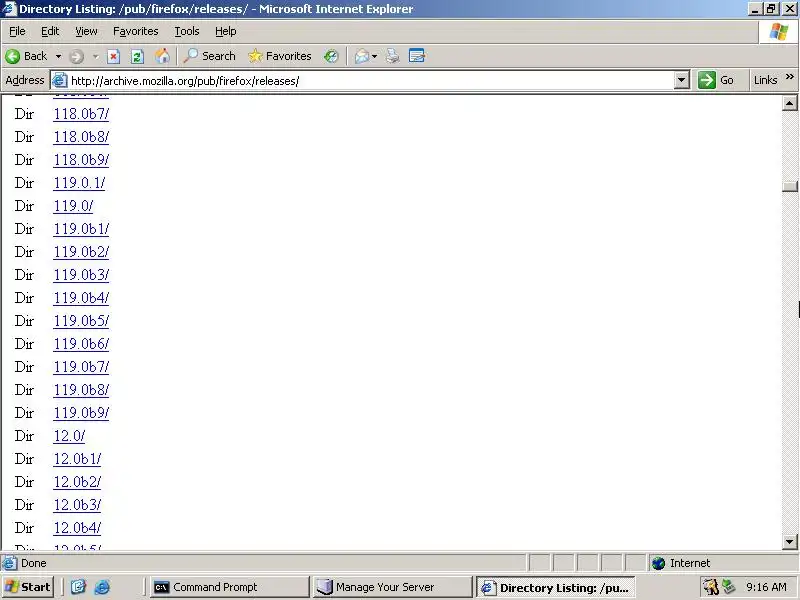Open the 118.0b8/ directory link

click(81, 137)
